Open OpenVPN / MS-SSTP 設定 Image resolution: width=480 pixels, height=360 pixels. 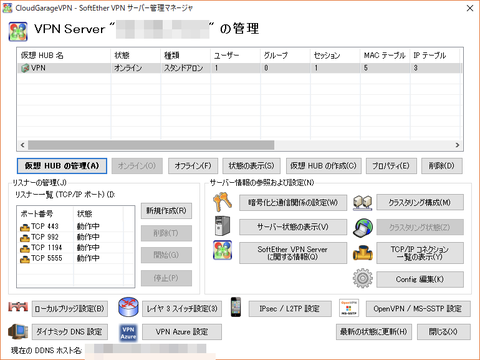(x=418, y=309)
